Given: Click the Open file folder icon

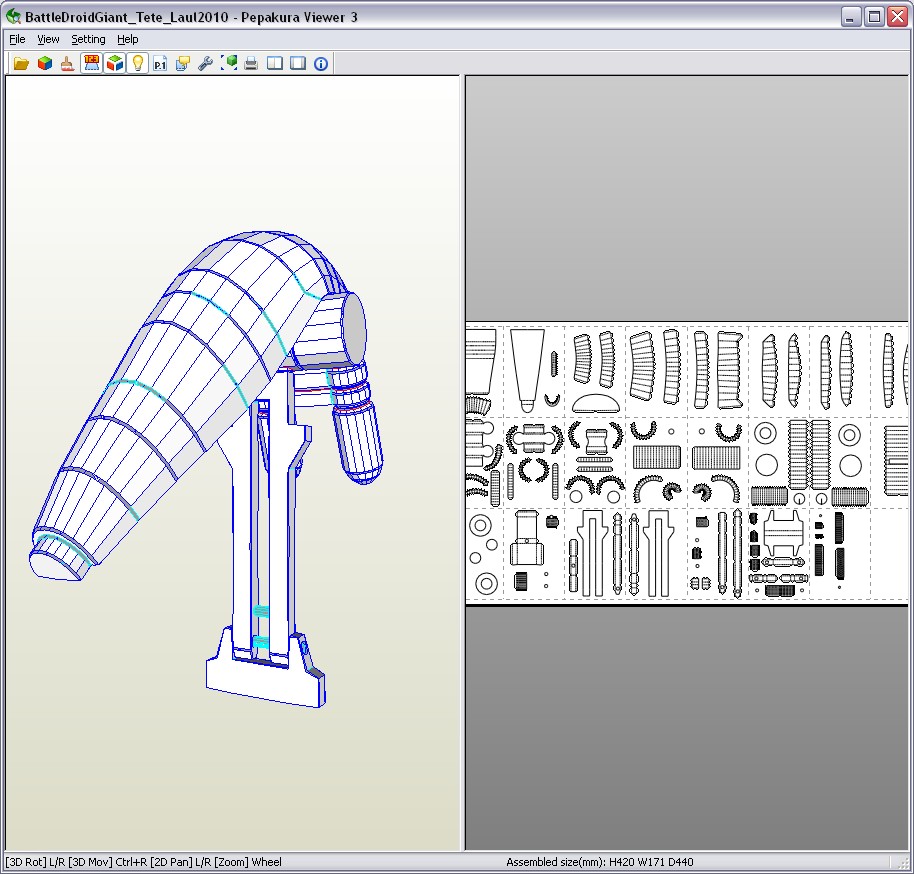Looking at the screenshot, I should tap(21, 63).
